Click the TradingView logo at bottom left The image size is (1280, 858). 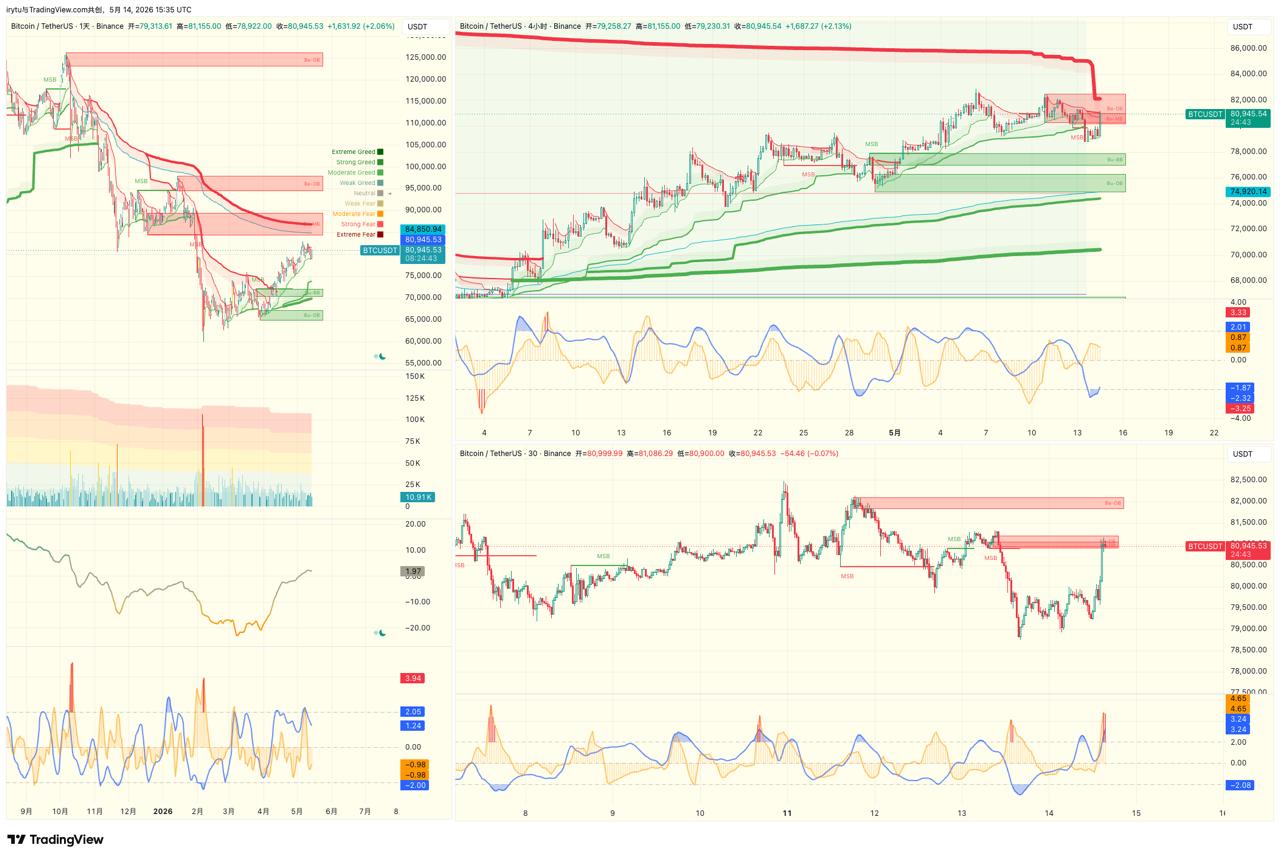55,840
